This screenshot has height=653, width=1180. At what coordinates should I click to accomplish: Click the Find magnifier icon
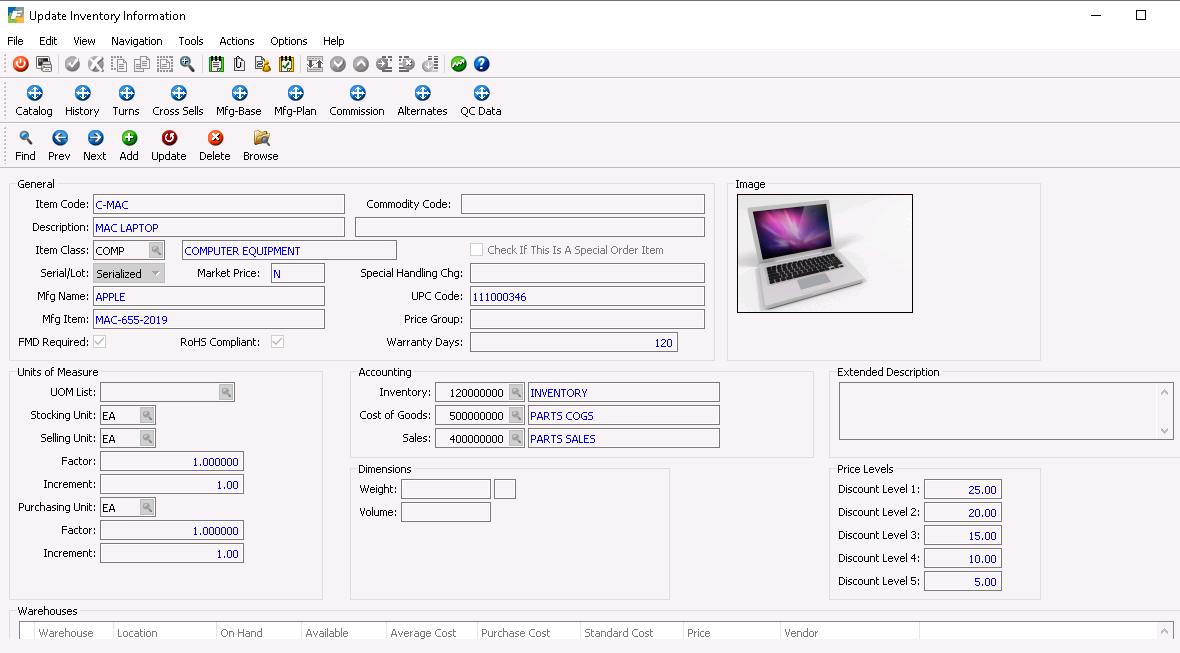25,139
